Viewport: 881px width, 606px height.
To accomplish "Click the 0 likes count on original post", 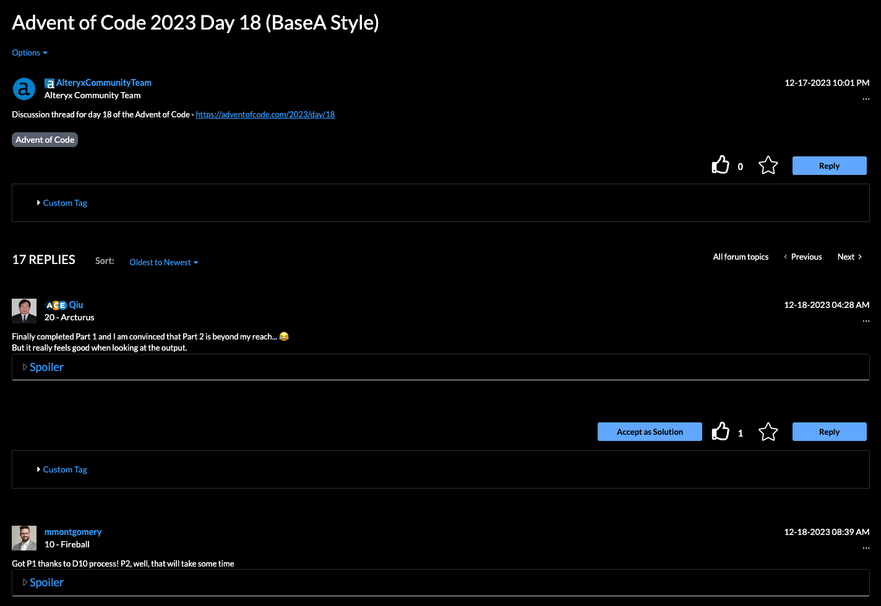I will click(x=740, y=166).
